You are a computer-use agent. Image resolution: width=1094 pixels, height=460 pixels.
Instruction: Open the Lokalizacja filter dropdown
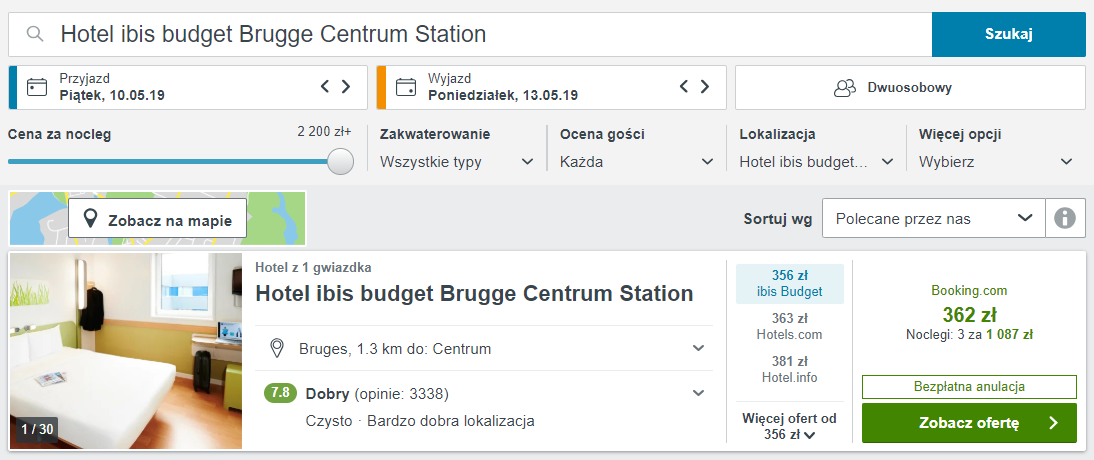click(x=816, y=162)
